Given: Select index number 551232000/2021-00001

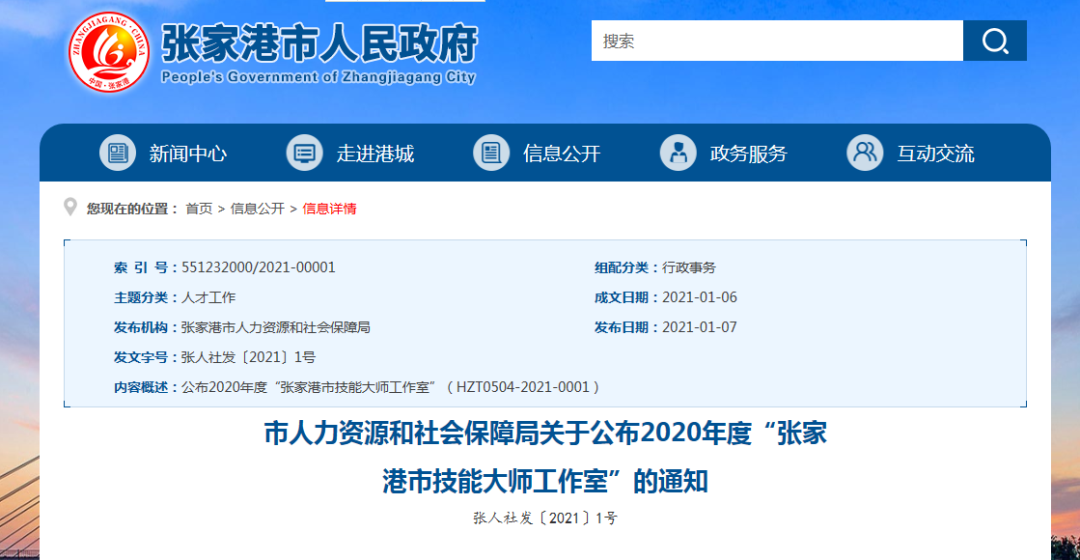Looking at the screenshot, I should click(x=258, y=267).
